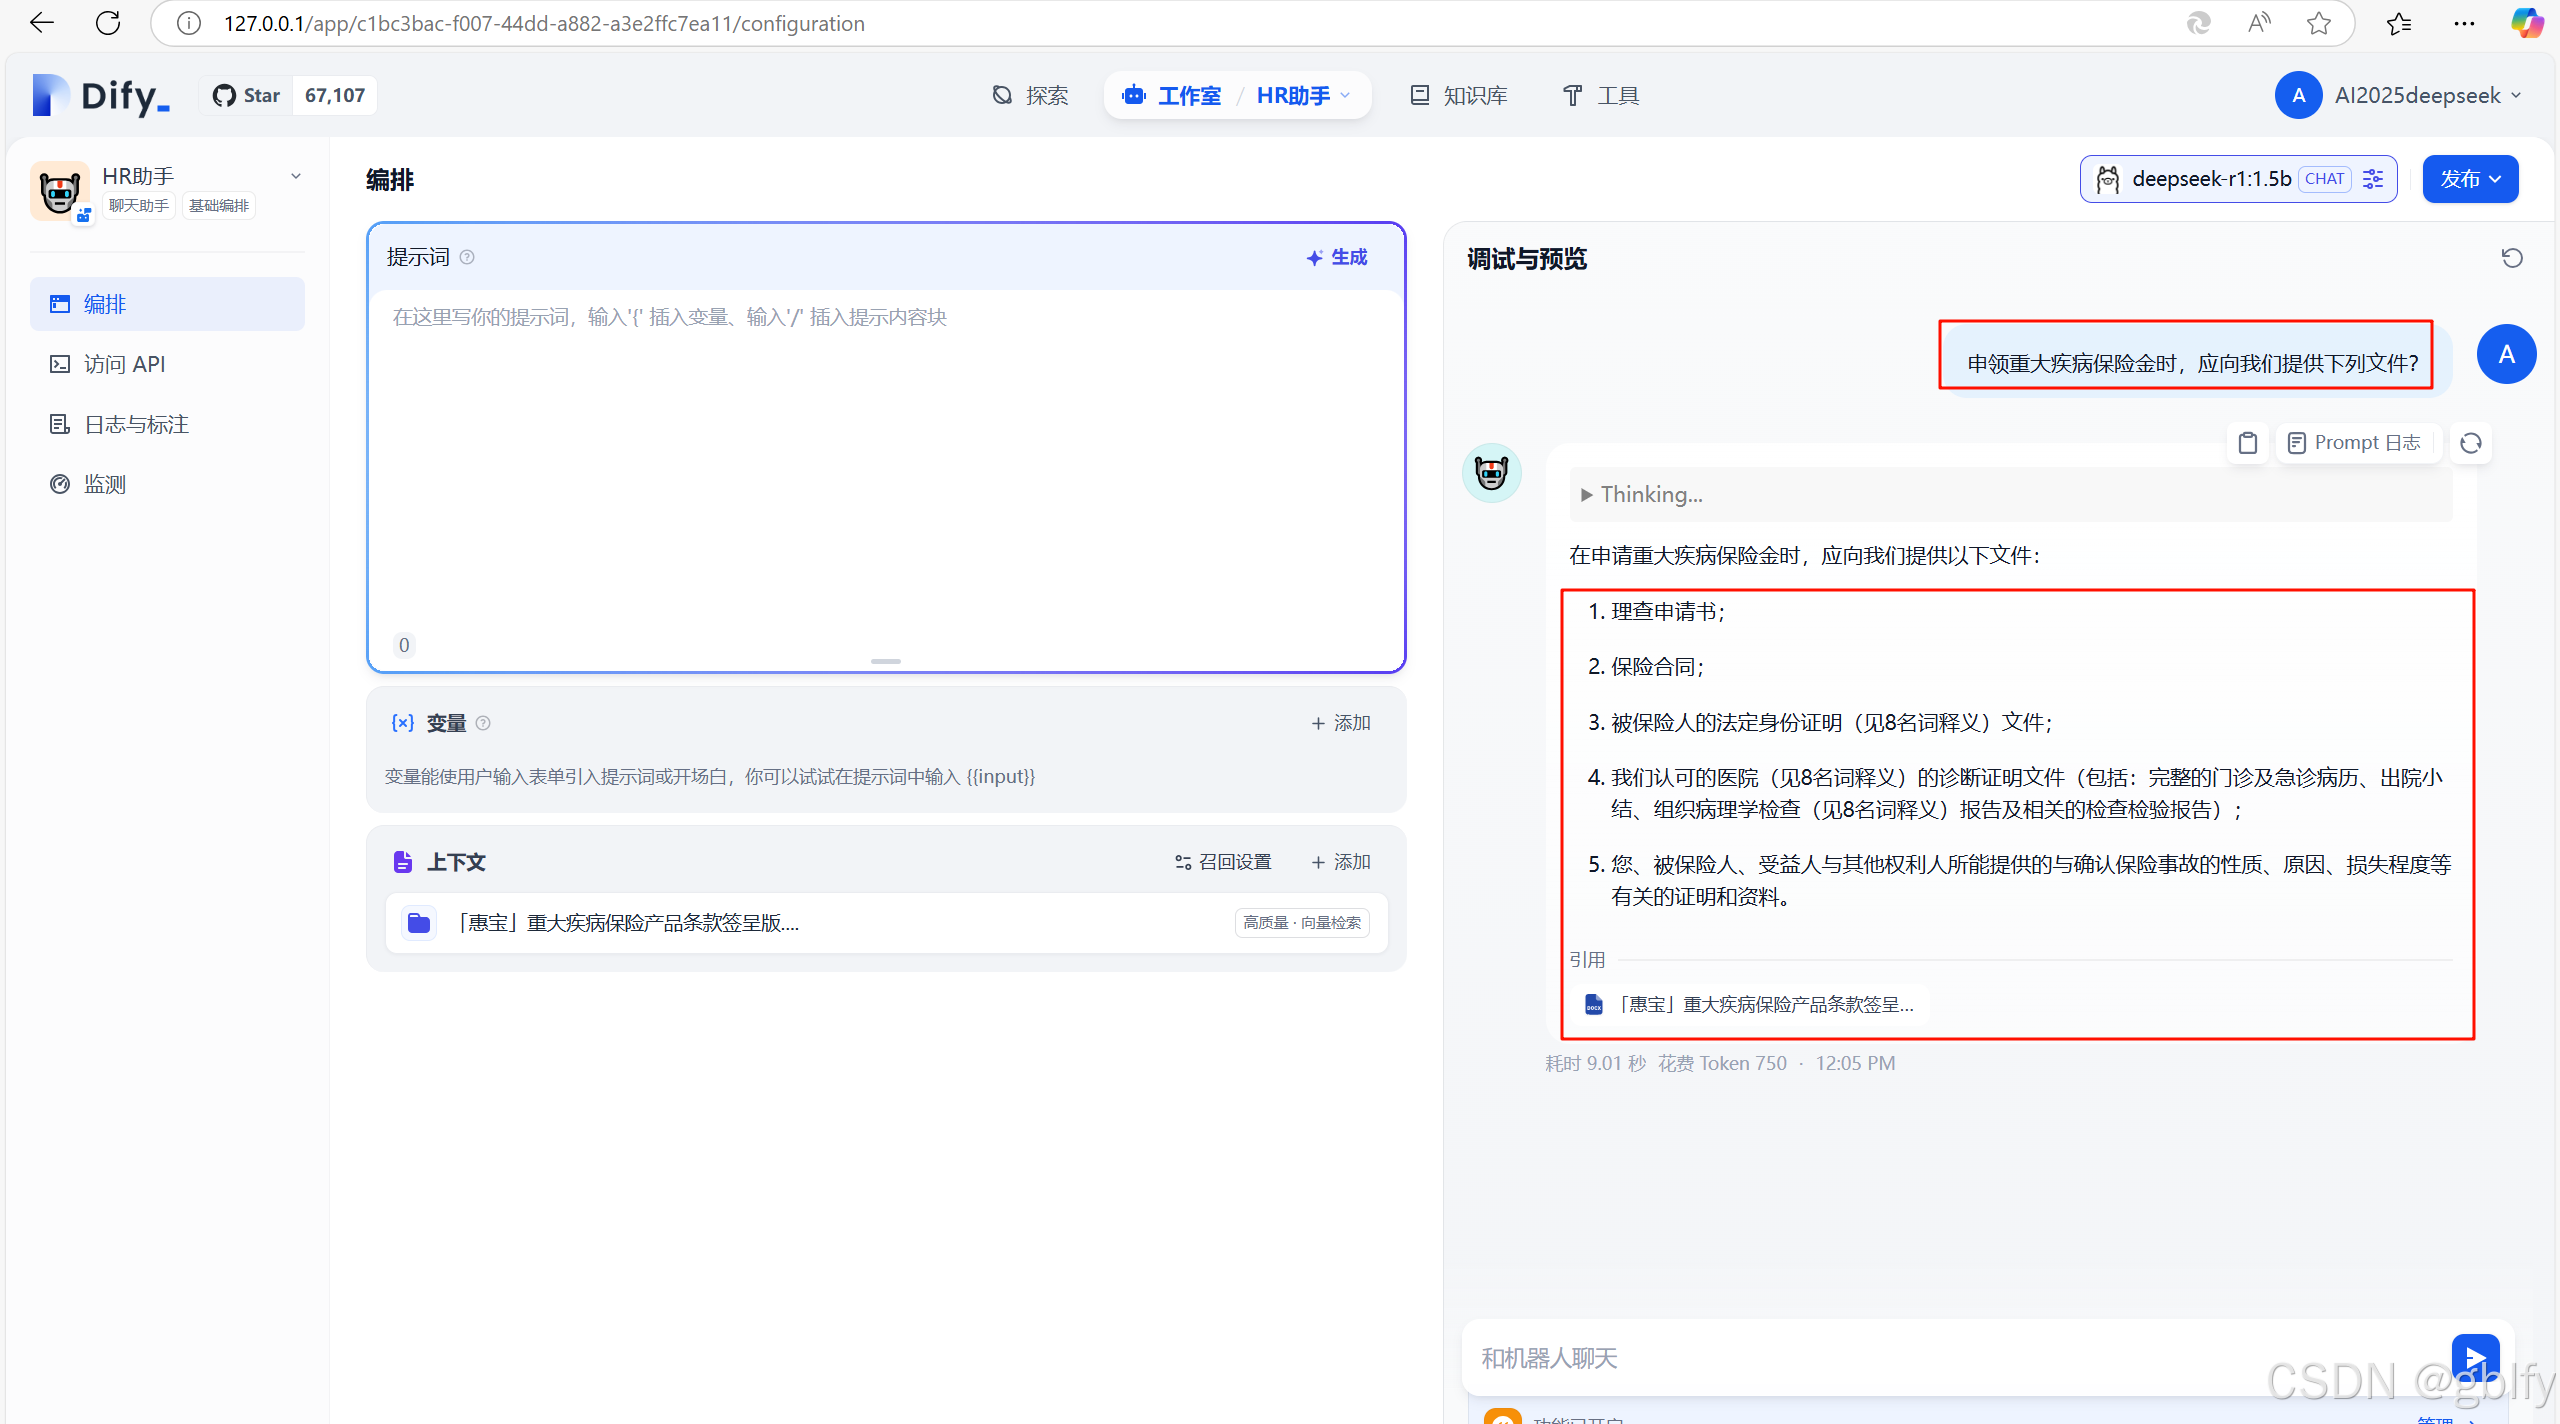Screen dimensions: 2560x1424
Task: Click the 编排 page heading
Action: [390, 180]
